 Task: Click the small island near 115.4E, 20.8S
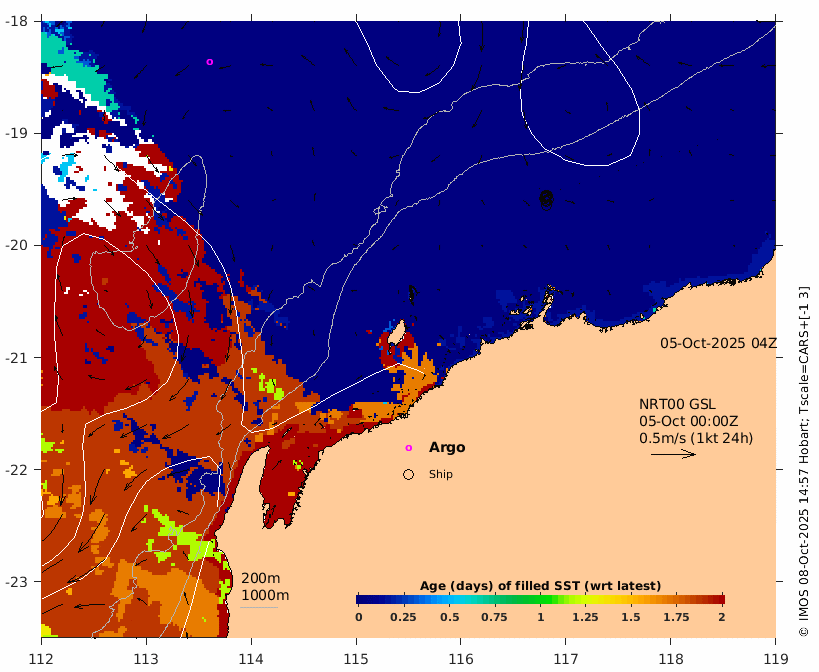397,332
